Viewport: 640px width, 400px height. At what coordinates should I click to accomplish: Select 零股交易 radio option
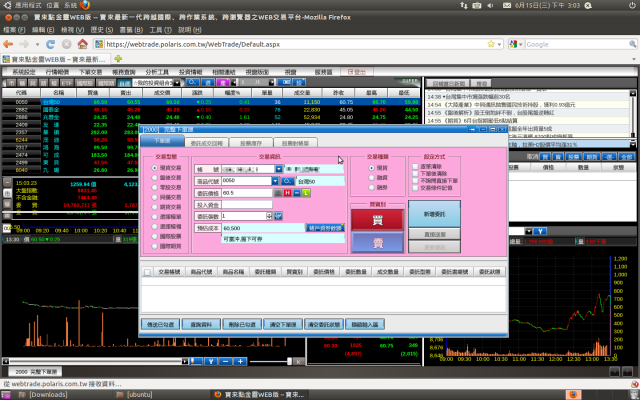pyautogui.click(x=155, y=187)
